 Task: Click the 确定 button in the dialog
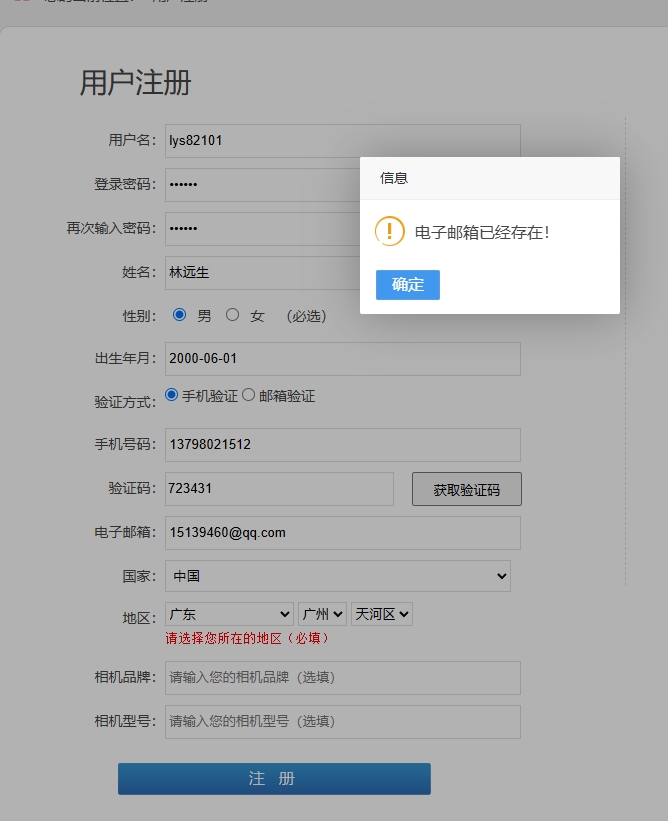point(407,285)
